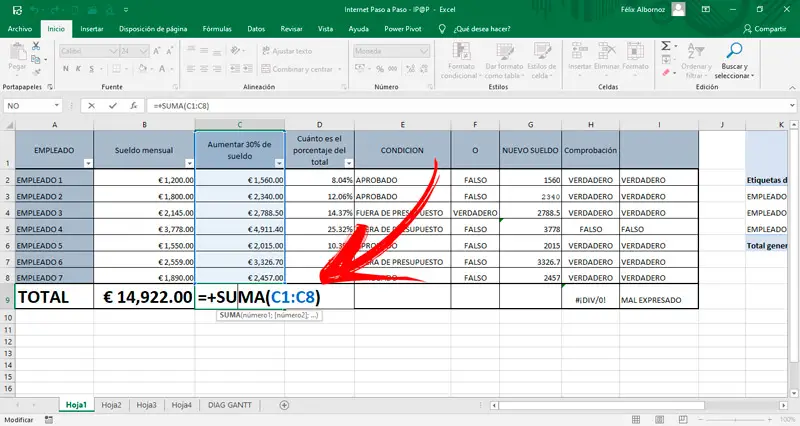This screenshot has width=800, height=426.
Task: Expand the formula bar with chevron
Action: coord(790,105)
